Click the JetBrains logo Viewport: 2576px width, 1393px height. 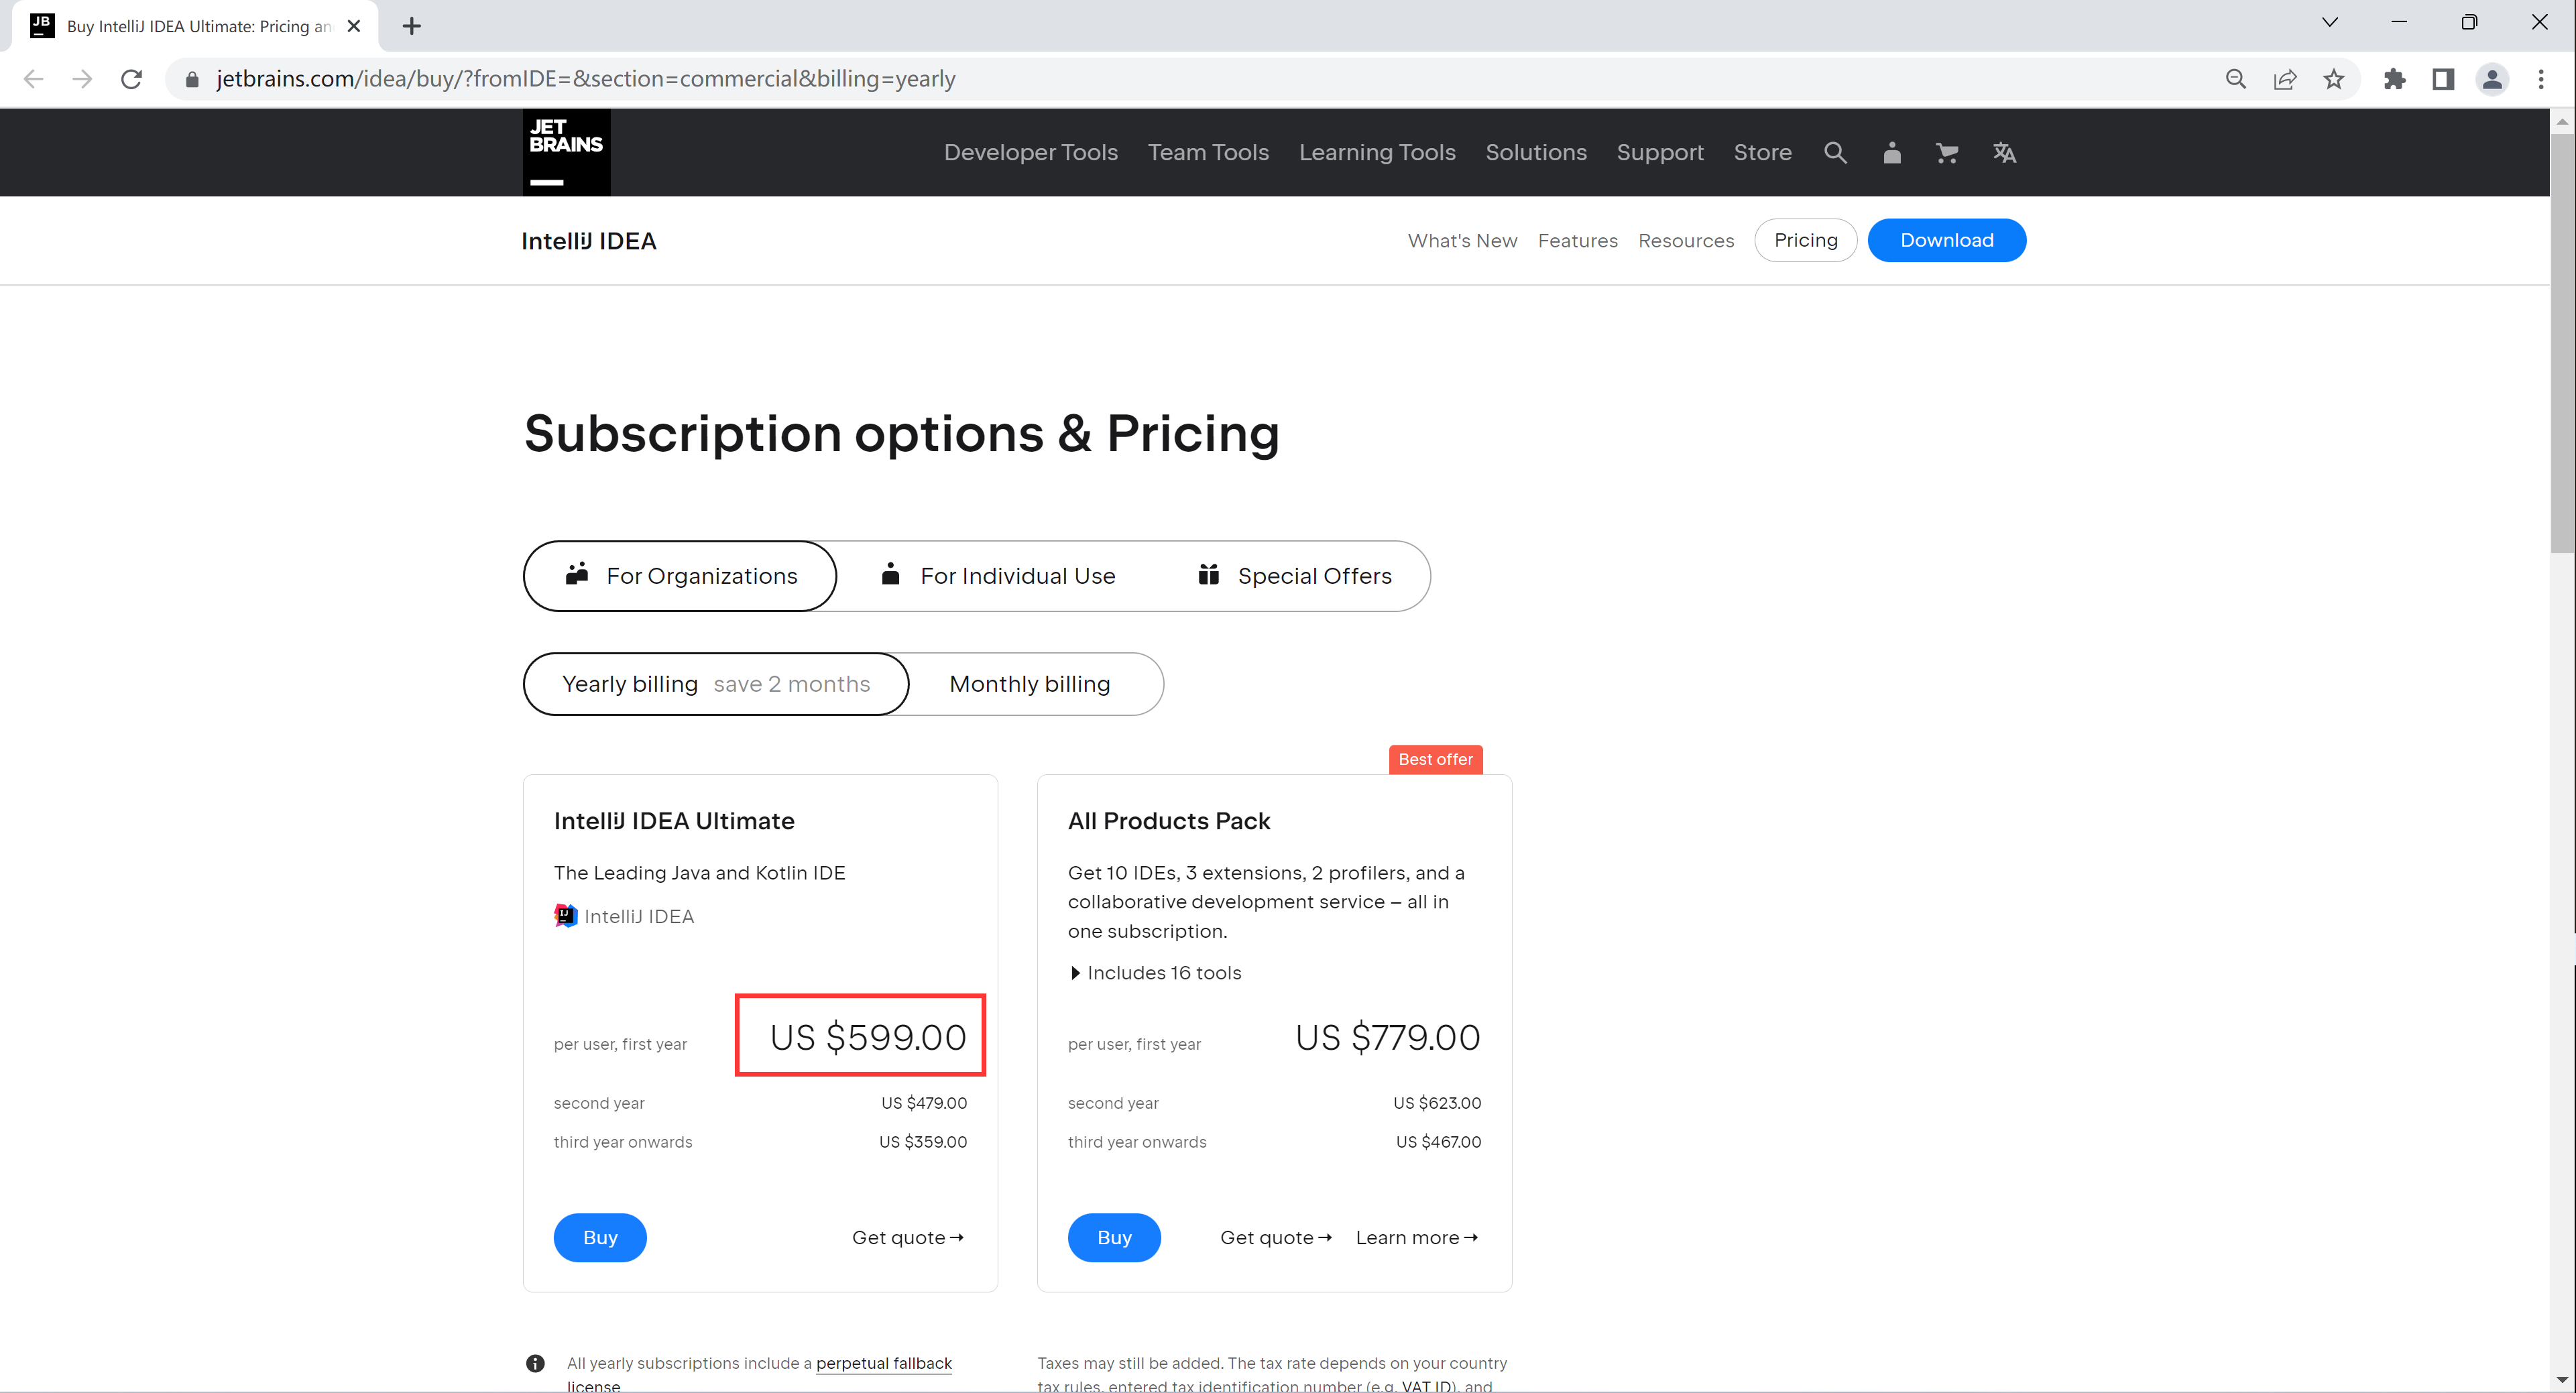(x=566, y=152)
